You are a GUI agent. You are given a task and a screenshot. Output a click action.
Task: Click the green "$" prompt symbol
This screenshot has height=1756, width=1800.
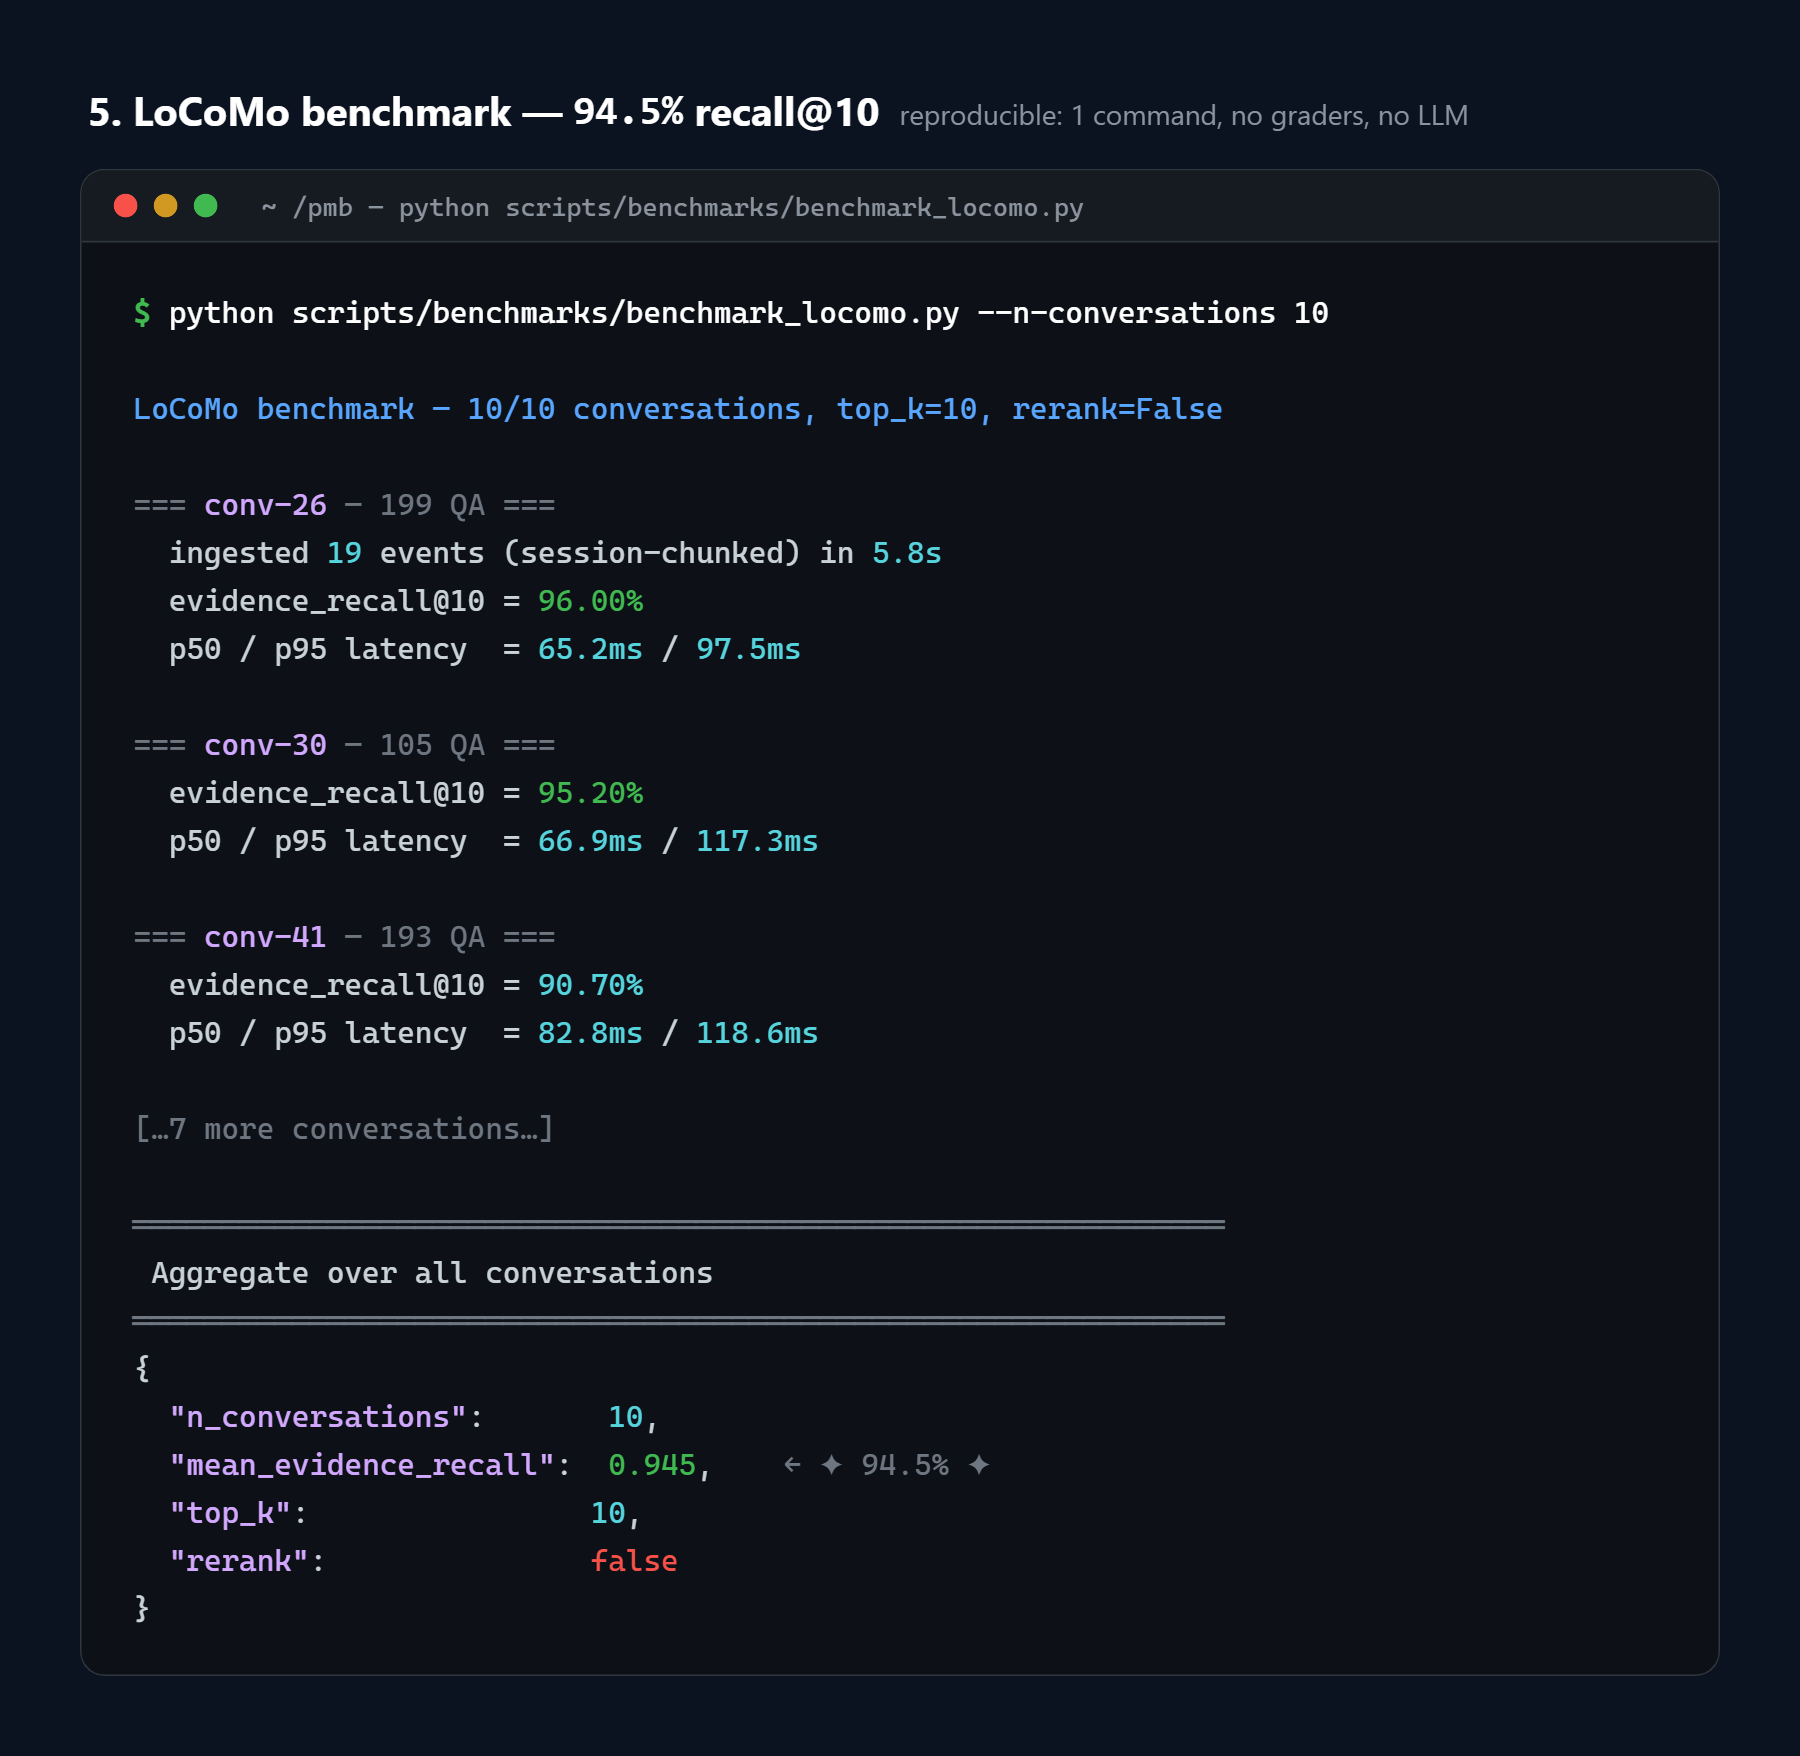142,313
